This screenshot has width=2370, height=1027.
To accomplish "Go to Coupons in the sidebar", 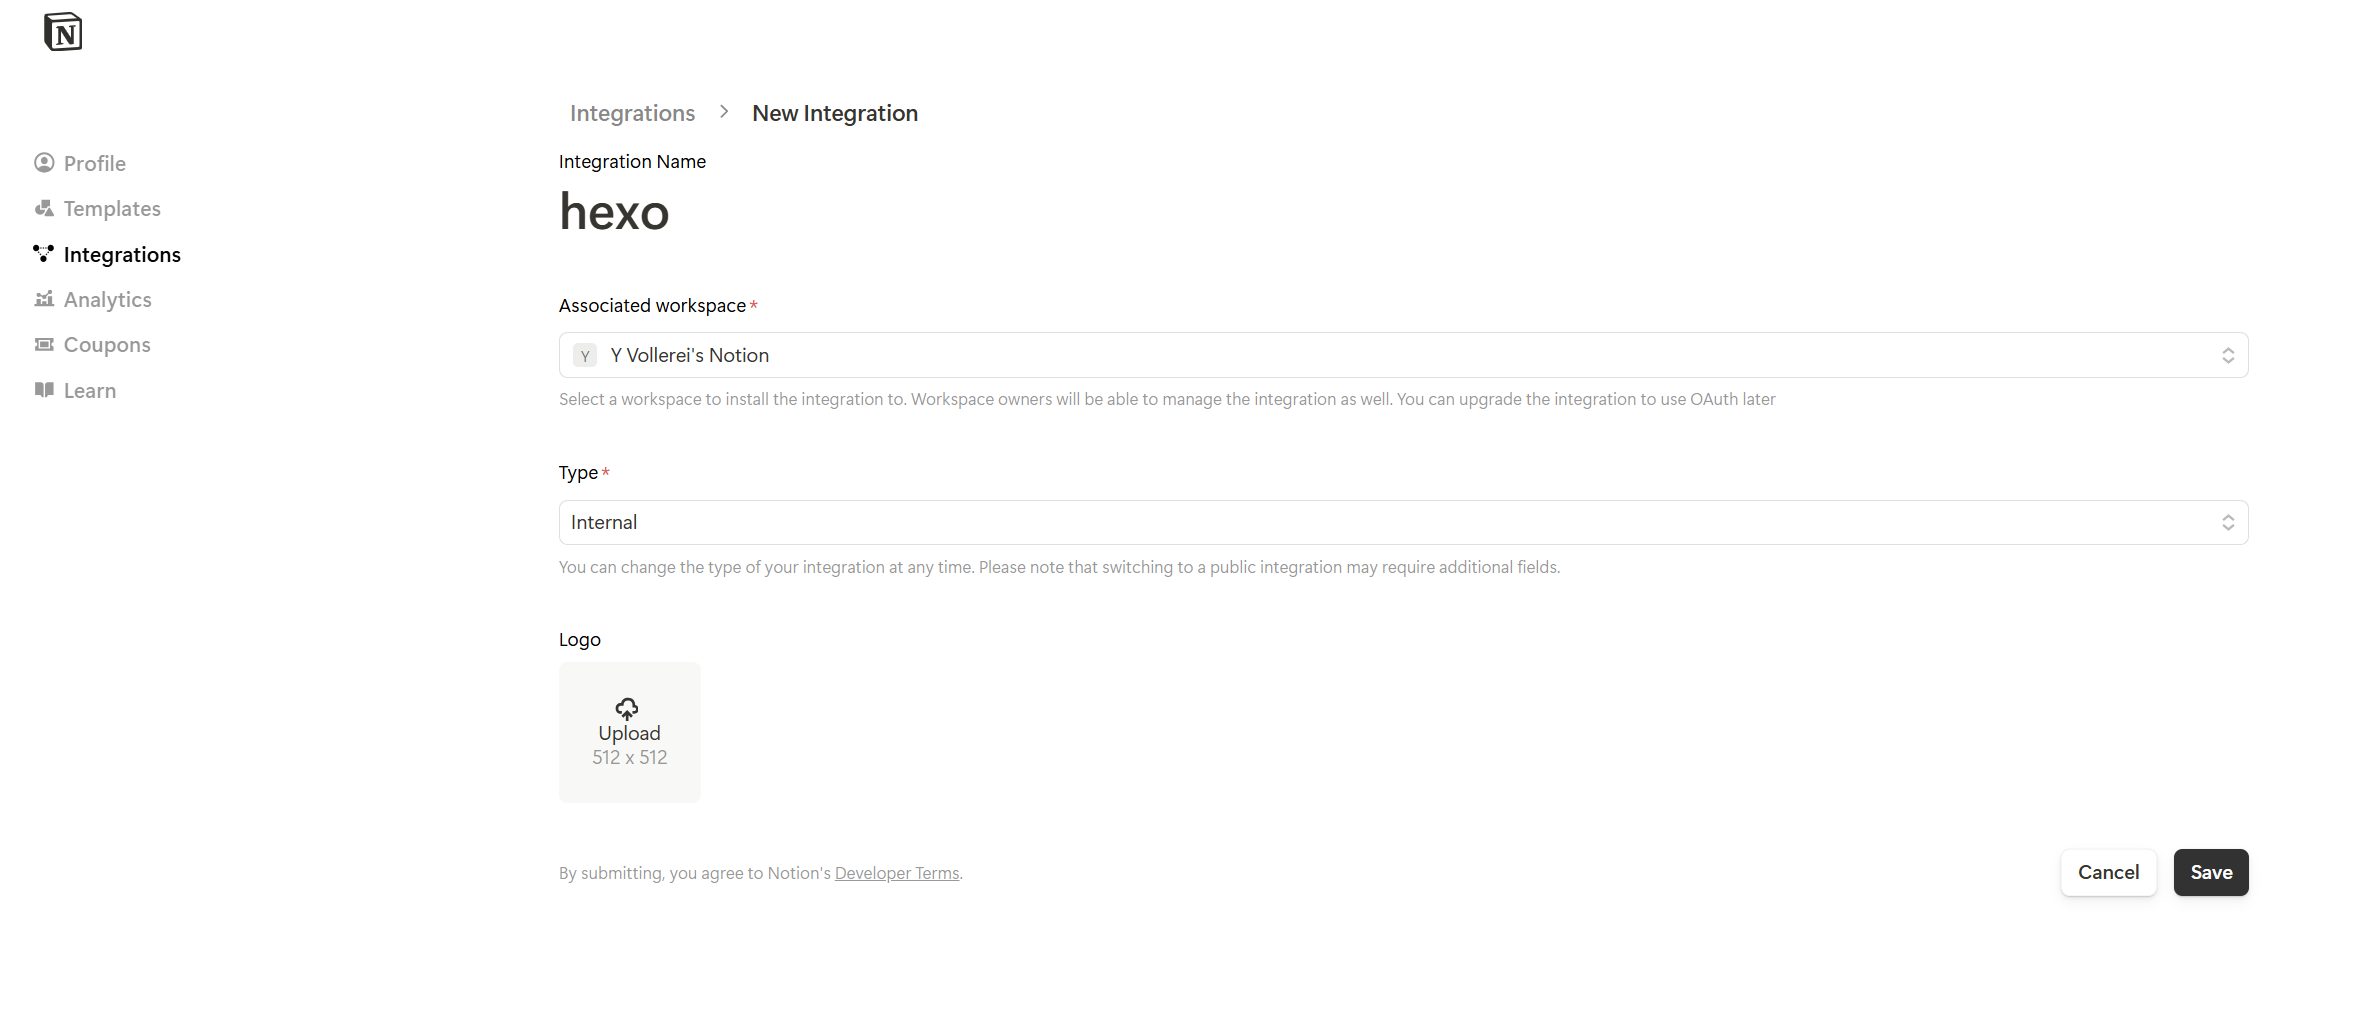I will pos(107,345).
